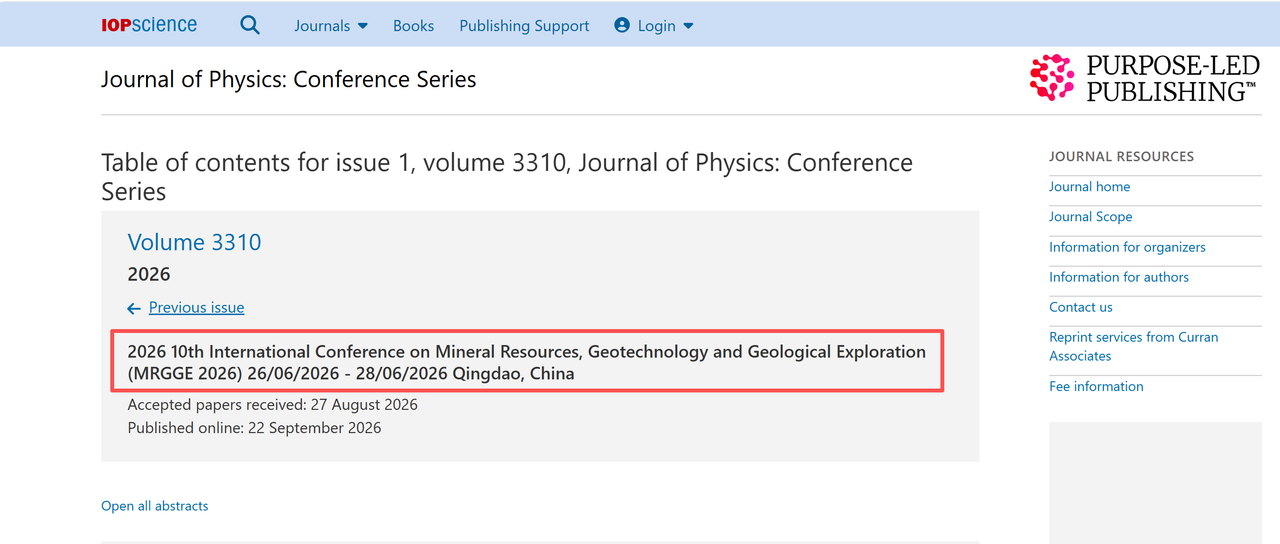The height and width of the screenshot is (544, 1280).
Task: Click the search magnifier icon
Action: [250, 25]
